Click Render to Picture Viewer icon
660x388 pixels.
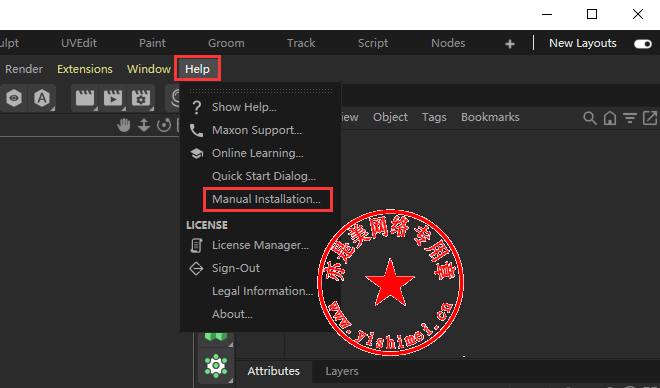(x=113, y=98)
